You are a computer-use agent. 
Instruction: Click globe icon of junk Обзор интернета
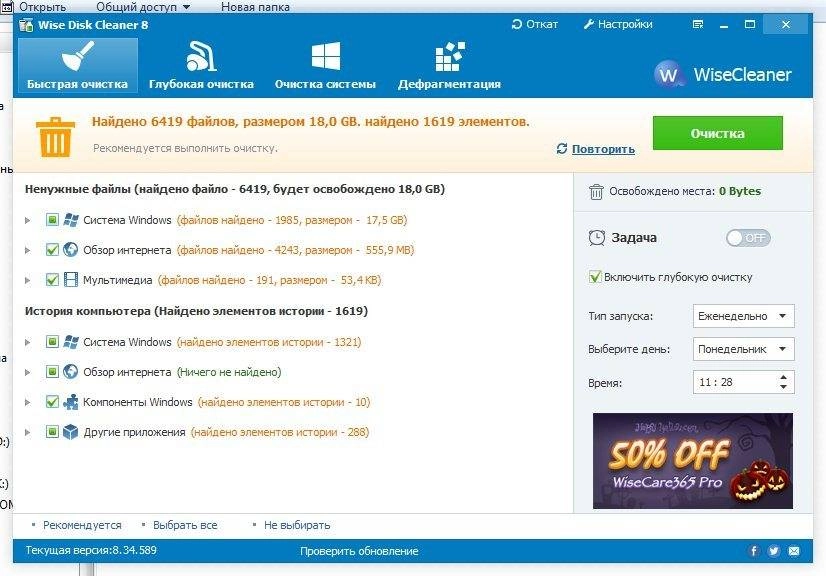(71, 249)
